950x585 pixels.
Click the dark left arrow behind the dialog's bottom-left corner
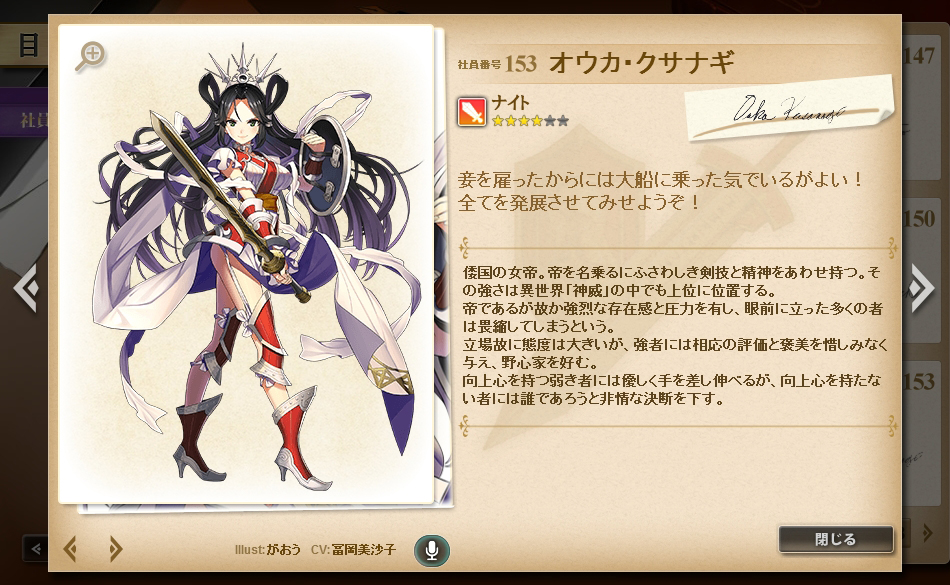point(35,549)
